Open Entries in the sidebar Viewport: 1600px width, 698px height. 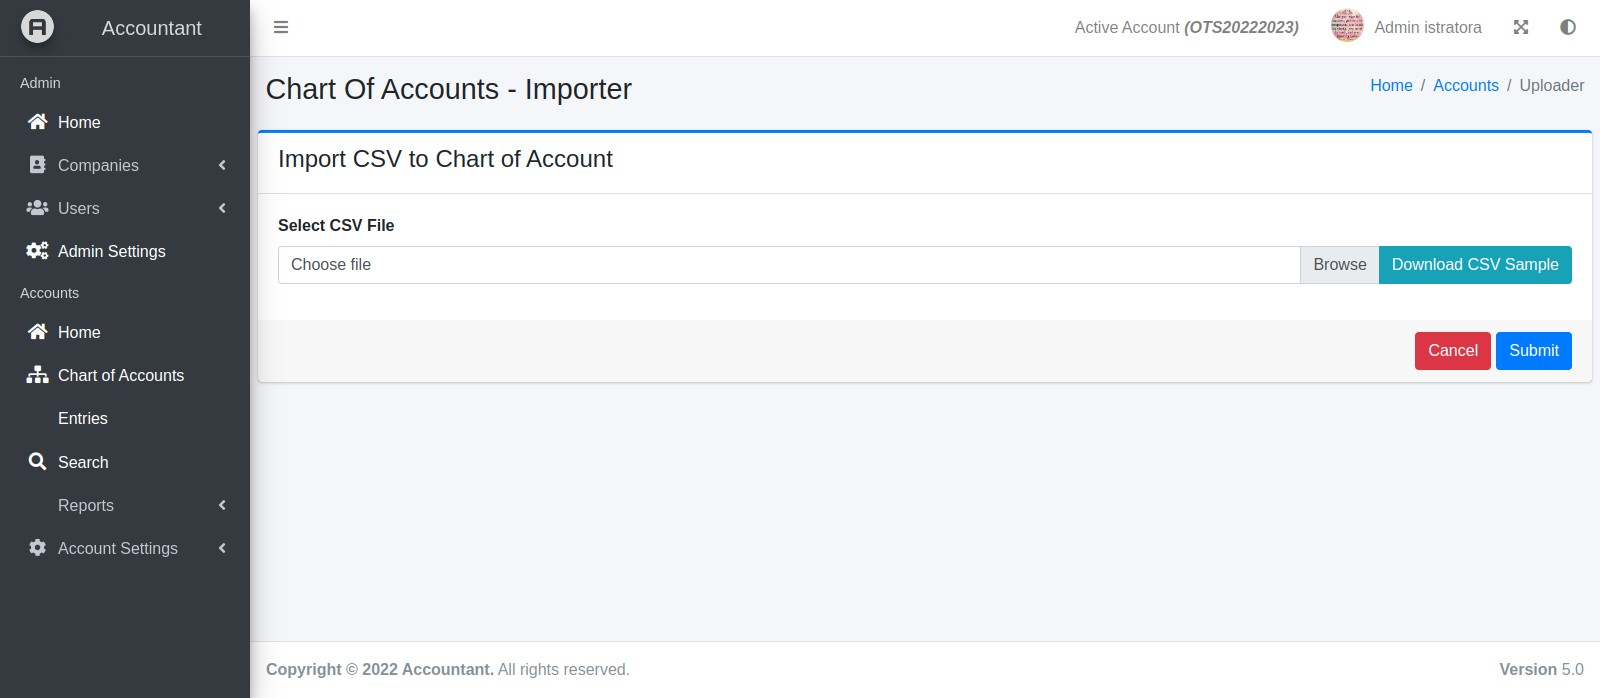coord(83,418)
